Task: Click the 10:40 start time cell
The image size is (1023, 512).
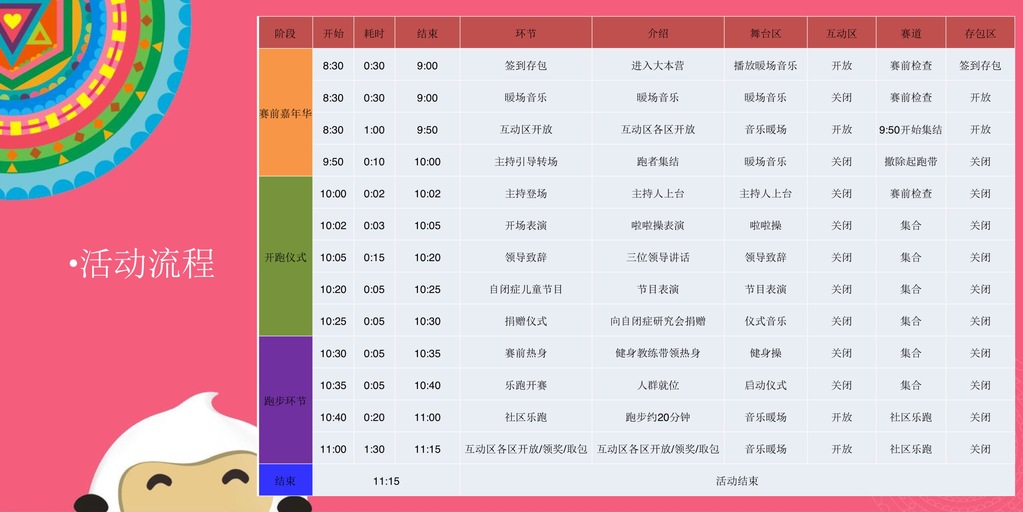Action: [x=333, y=417]
